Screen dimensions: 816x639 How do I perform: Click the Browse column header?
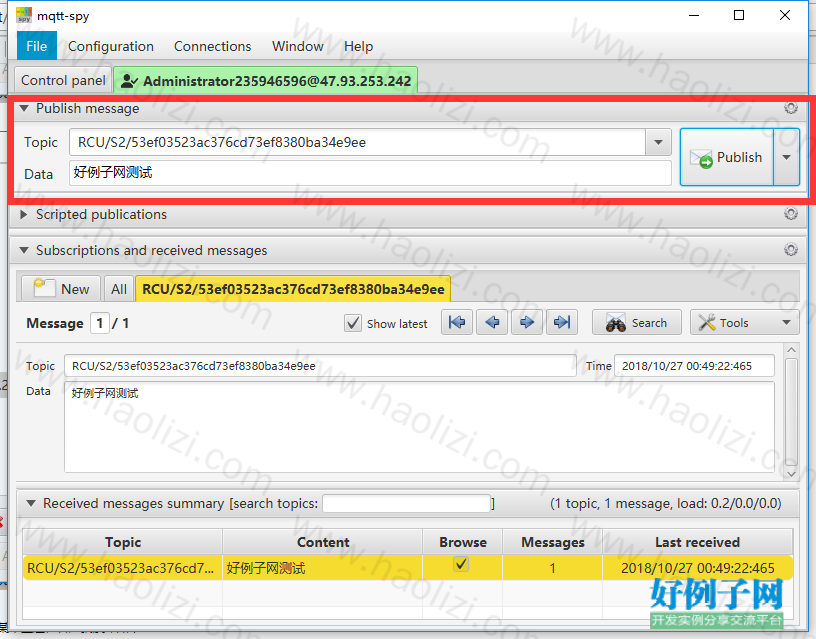[x=463, y=542]
